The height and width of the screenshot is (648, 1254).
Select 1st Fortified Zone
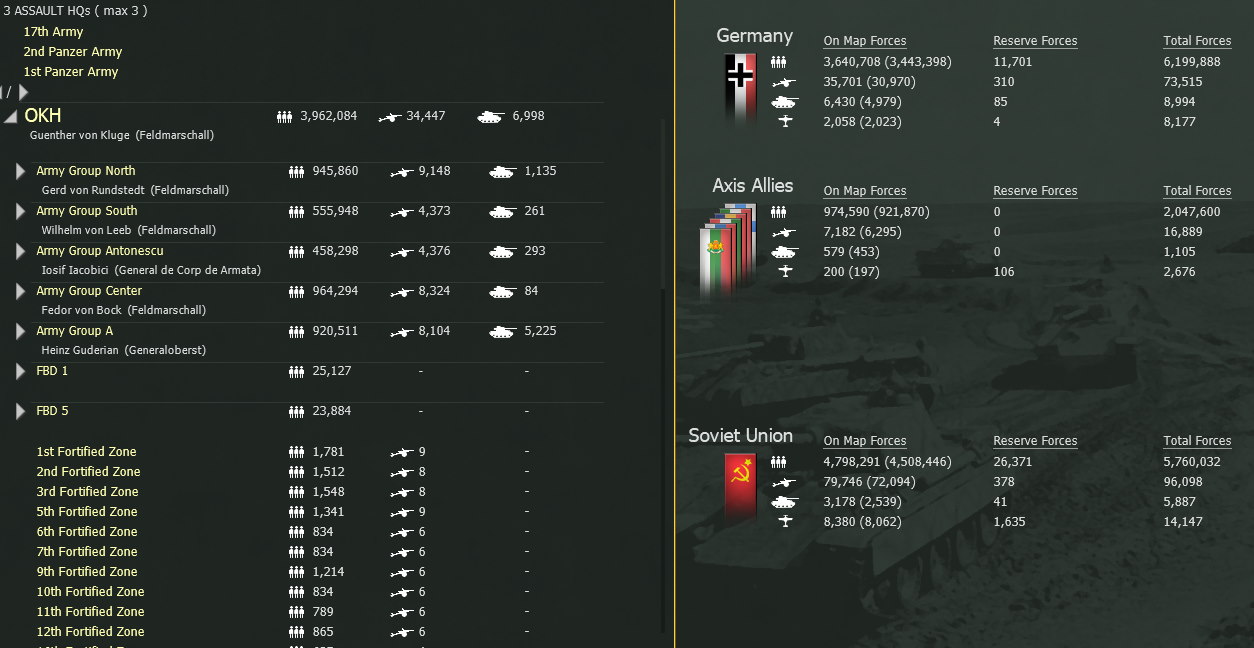tap(86, 452)
